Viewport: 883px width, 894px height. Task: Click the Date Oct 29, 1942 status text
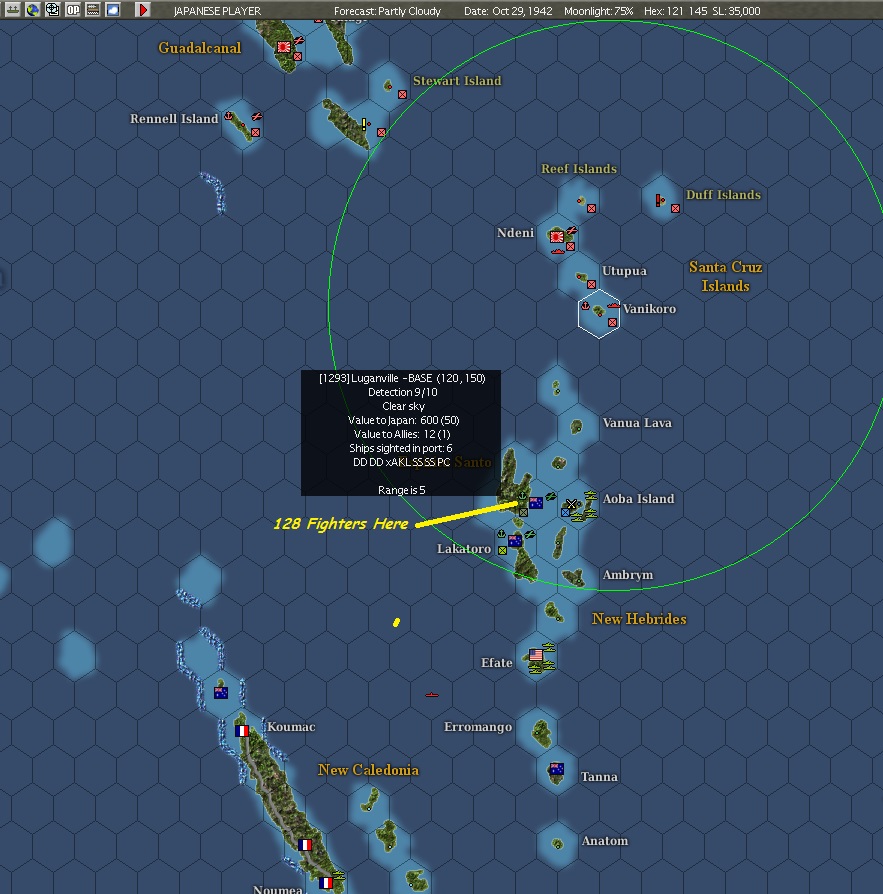tap(508, 11)
